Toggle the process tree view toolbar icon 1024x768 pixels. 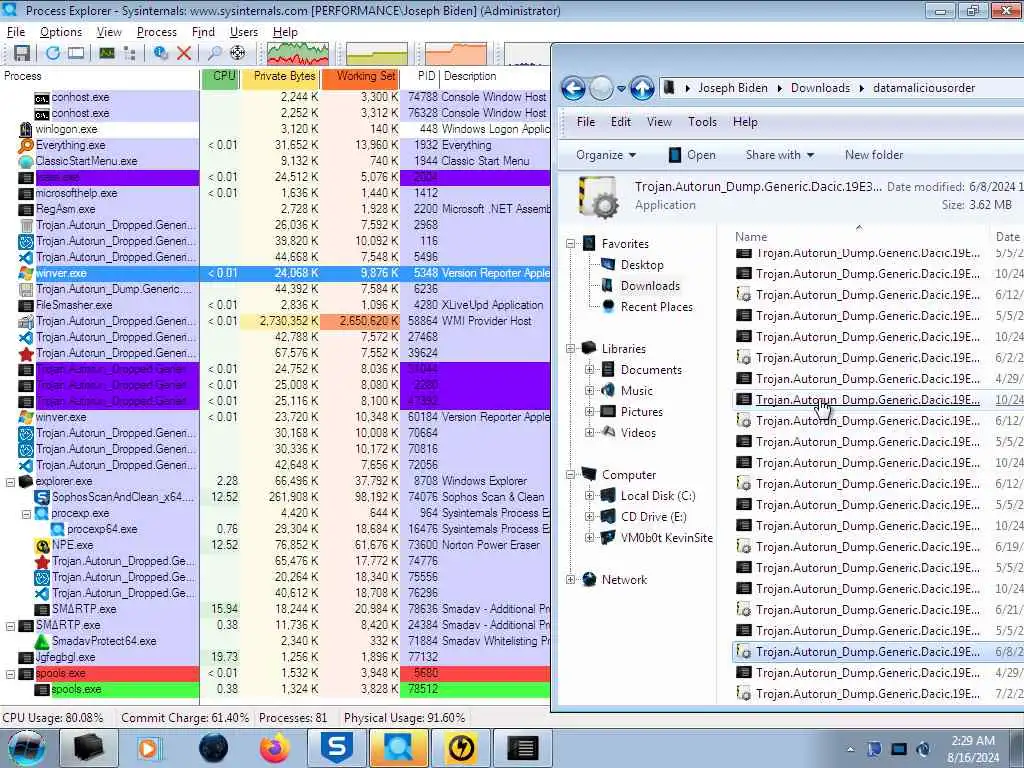[129, 54]
